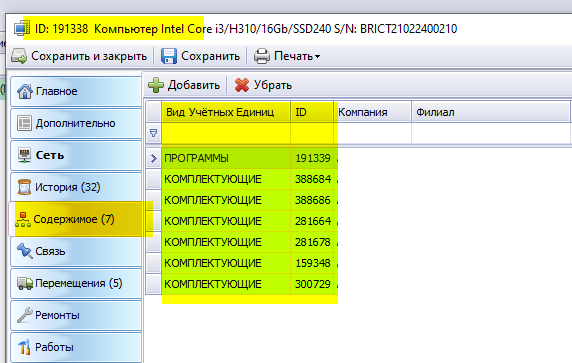Click the printer icon
This screenshot has width=572, height=363.
pyautogui.click(x=262, y=56)
